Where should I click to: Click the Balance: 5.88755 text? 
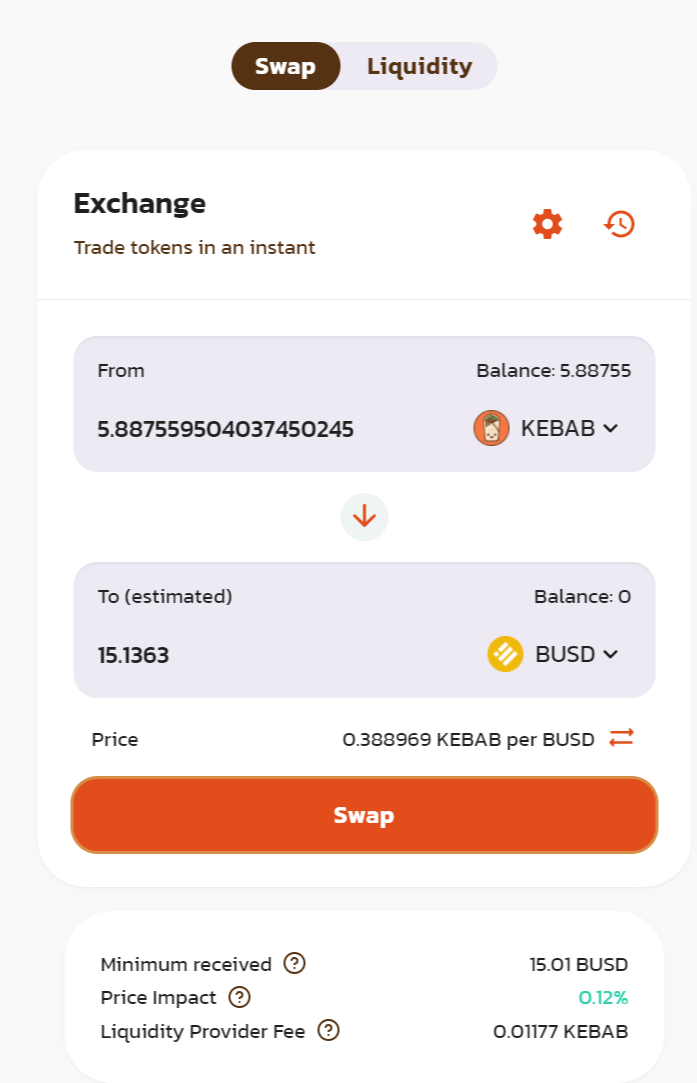[553, 371]
